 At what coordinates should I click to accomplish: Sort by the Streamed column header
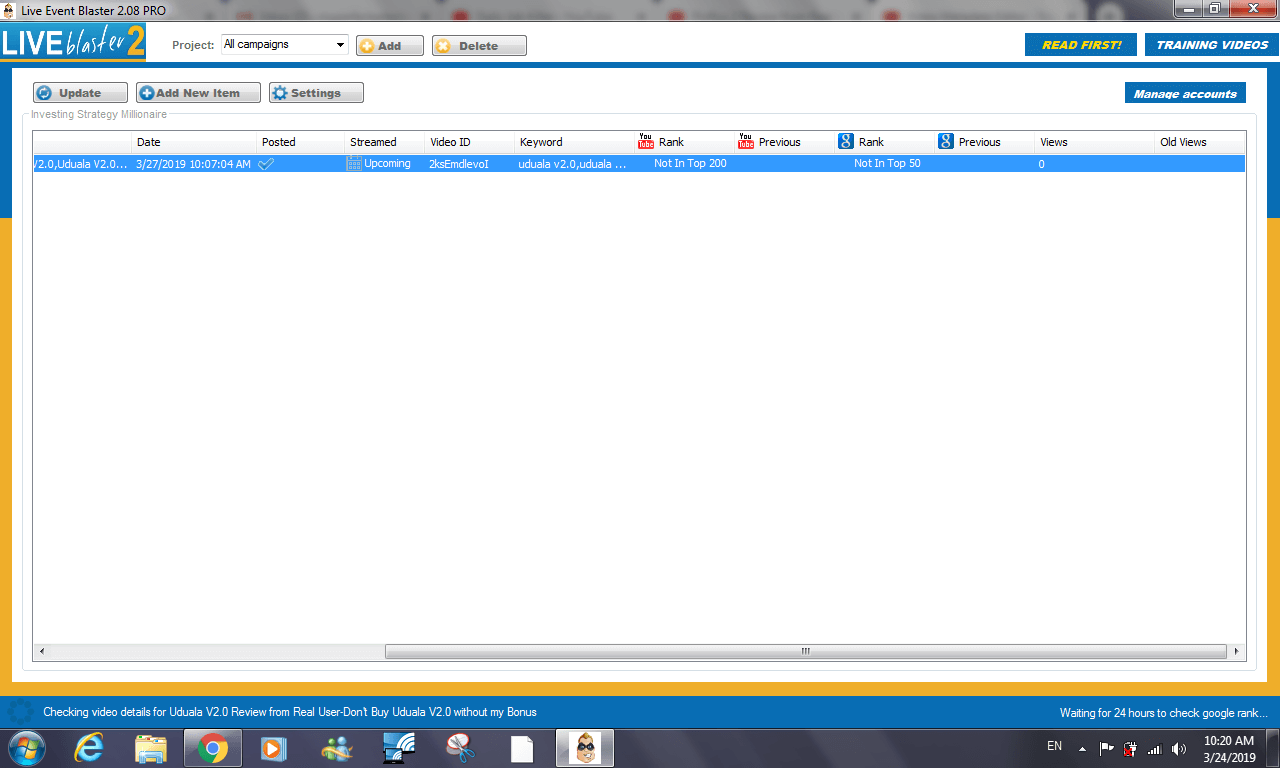pos(385,142)
